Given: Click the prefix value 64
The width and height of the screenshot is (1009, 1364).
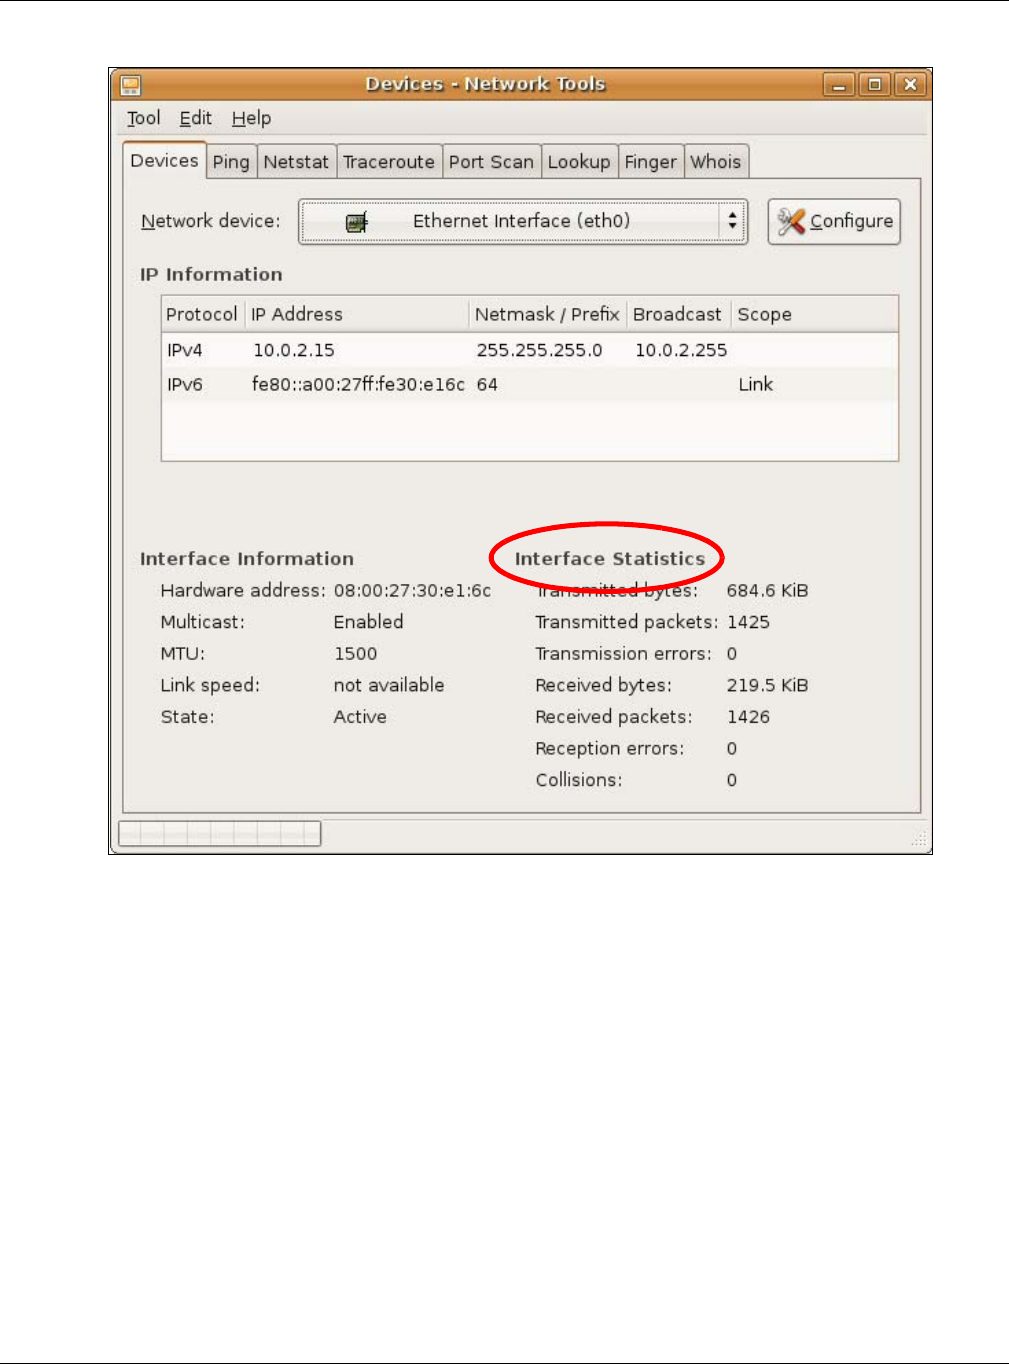Looking at the screenshot, I should [487, 384].
